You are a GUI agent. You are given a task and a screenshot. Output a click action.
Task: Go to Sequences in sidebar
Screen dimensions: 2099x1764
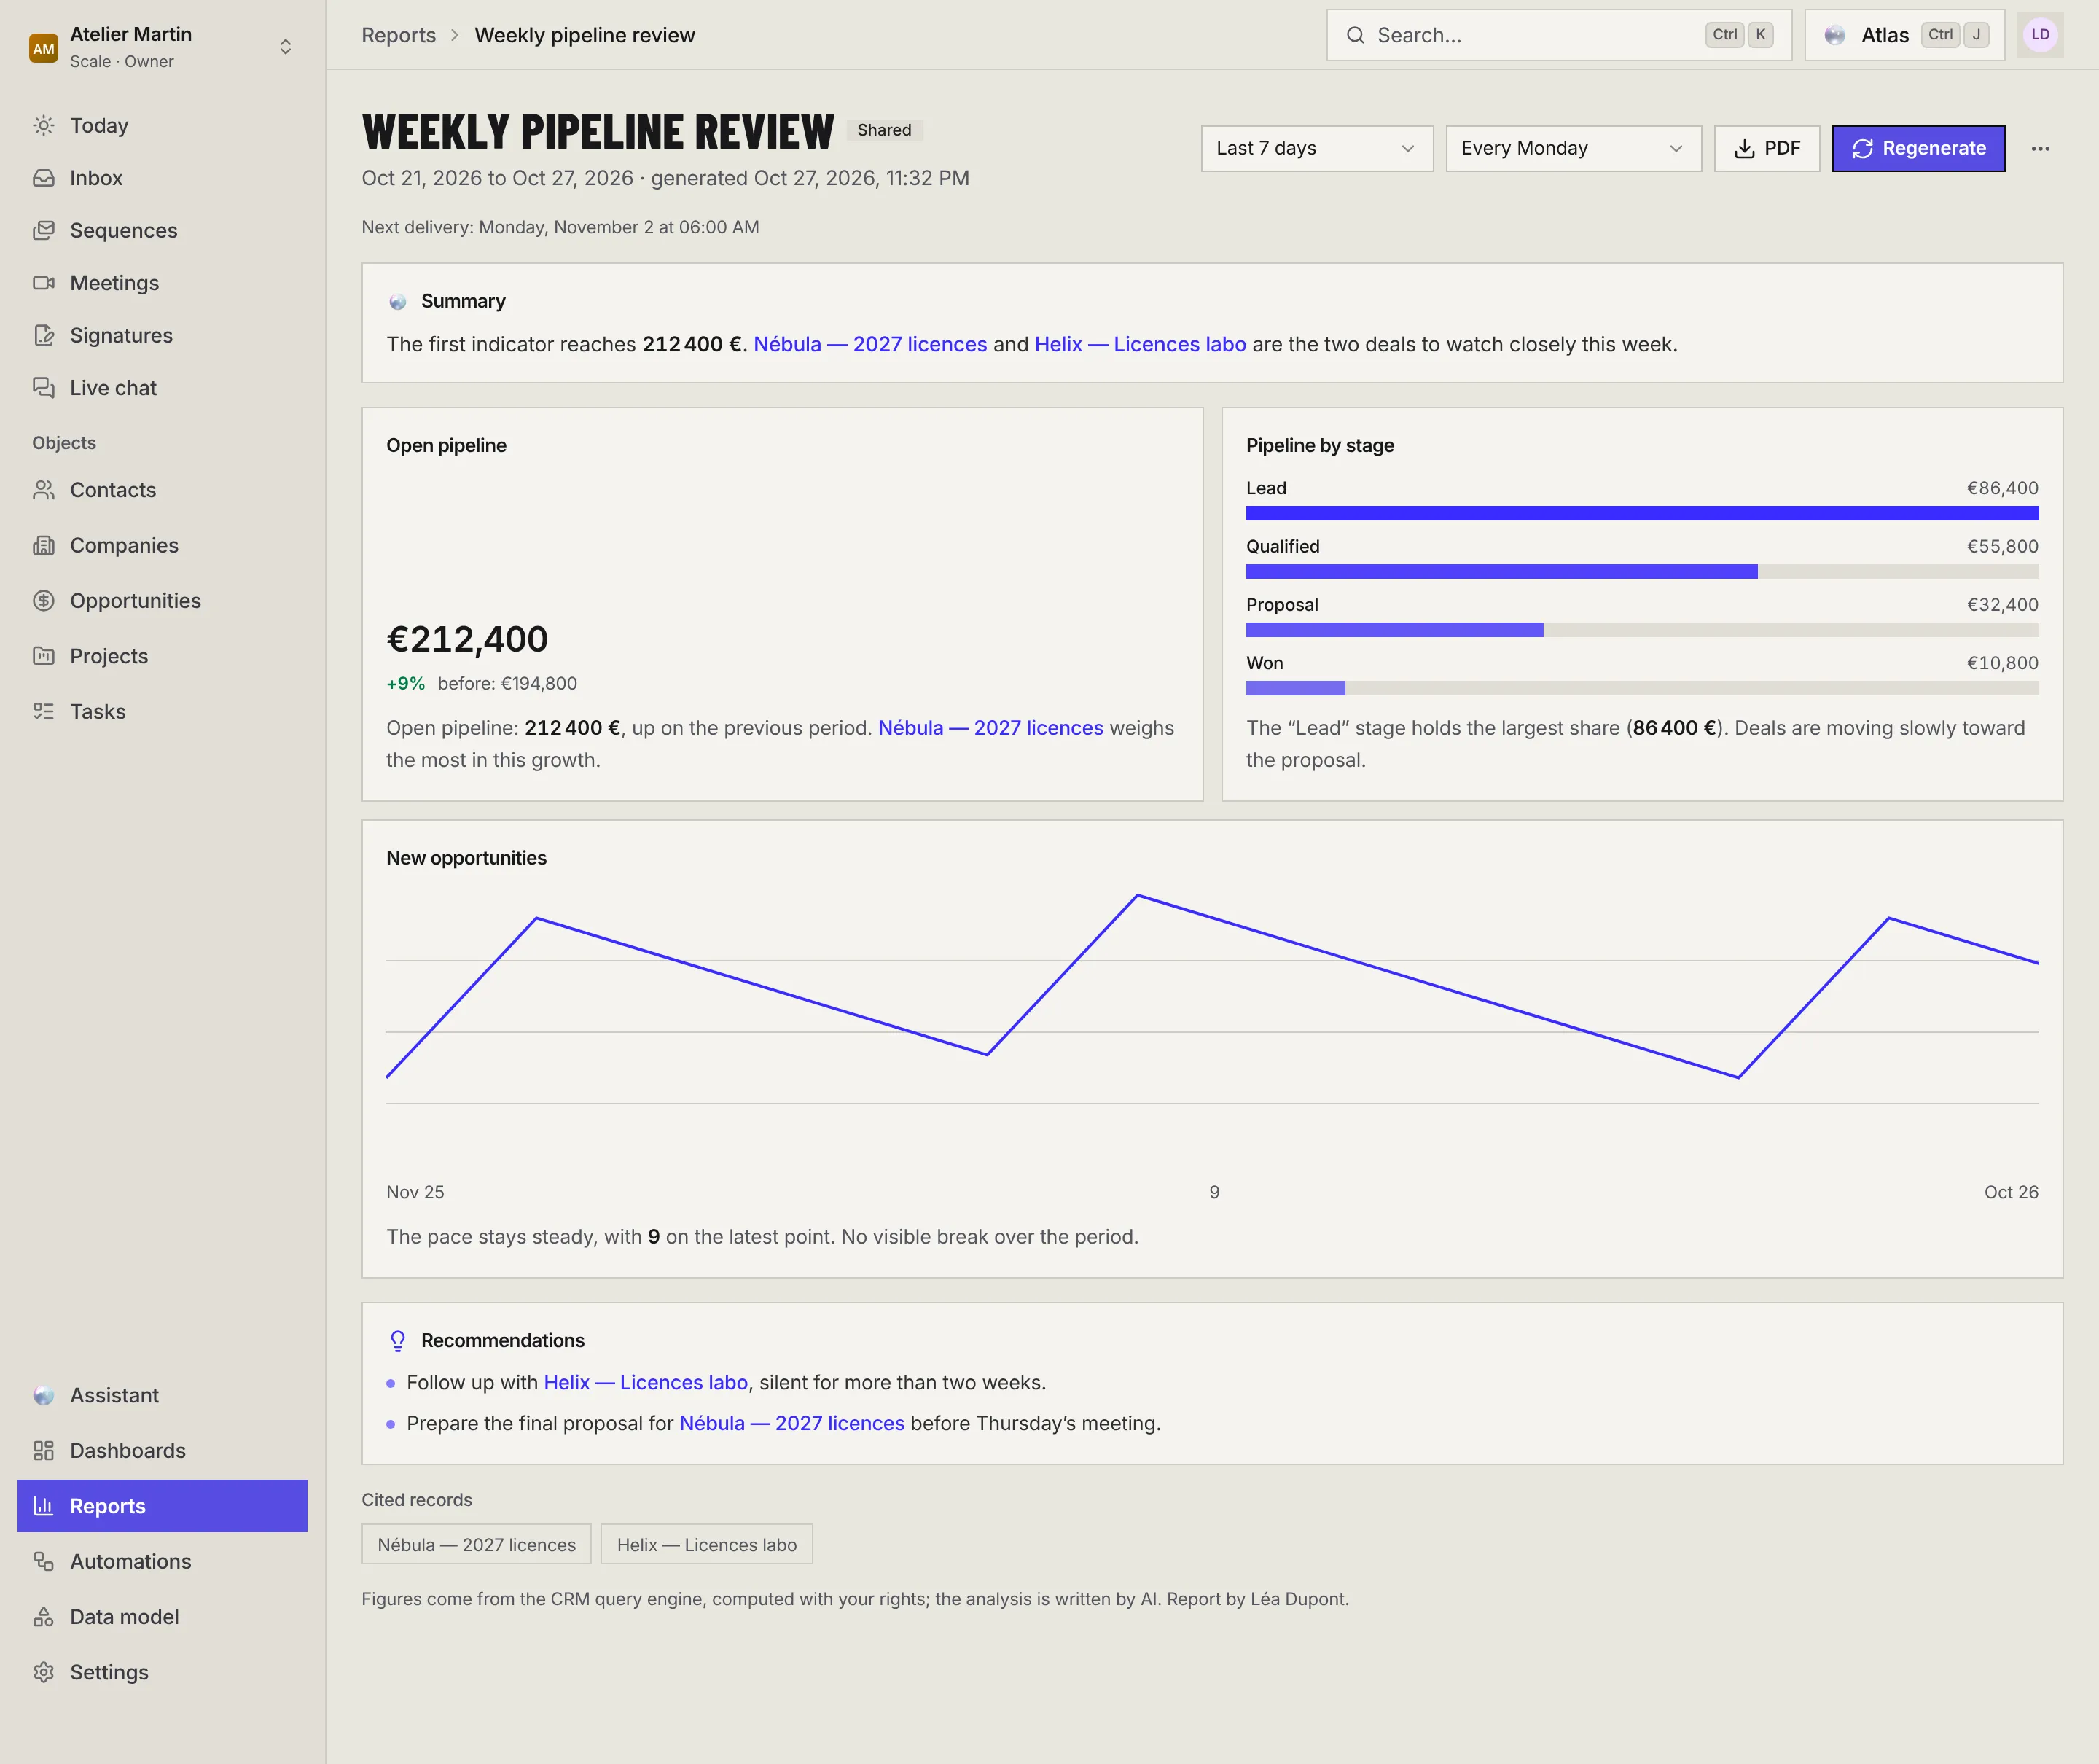point(162,230)
